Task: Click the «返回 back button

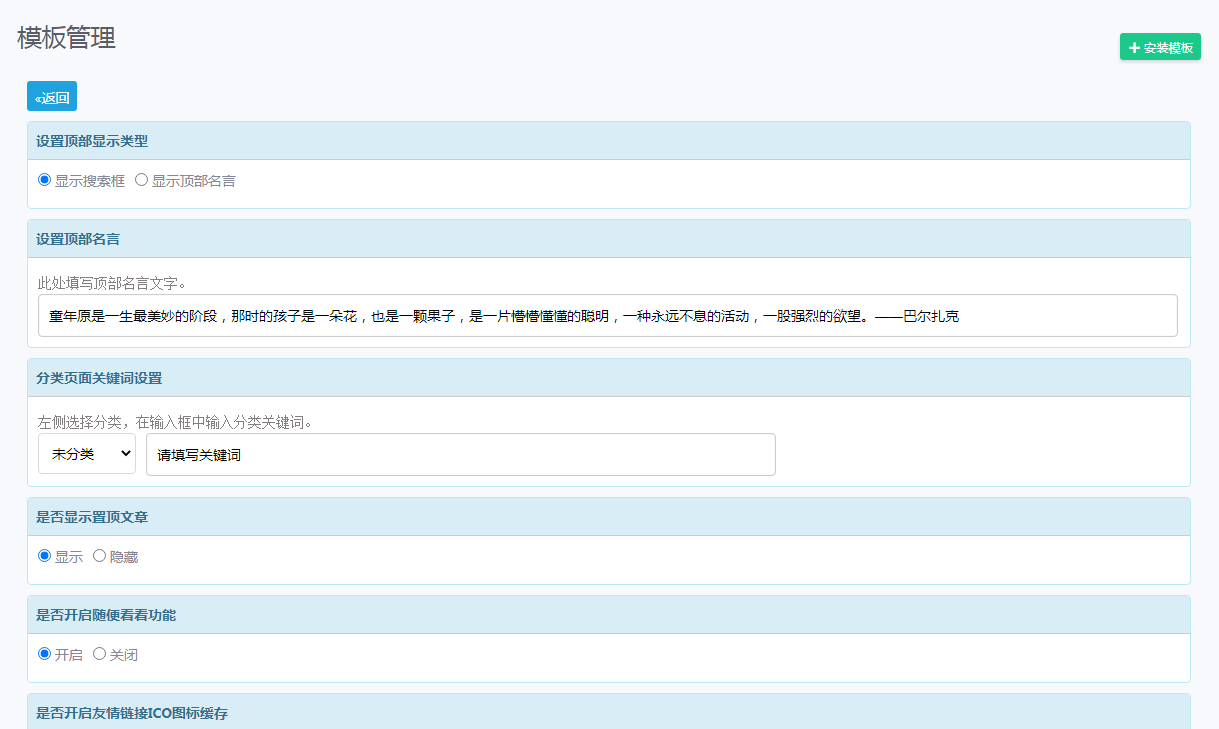Action: click(52, 97)
